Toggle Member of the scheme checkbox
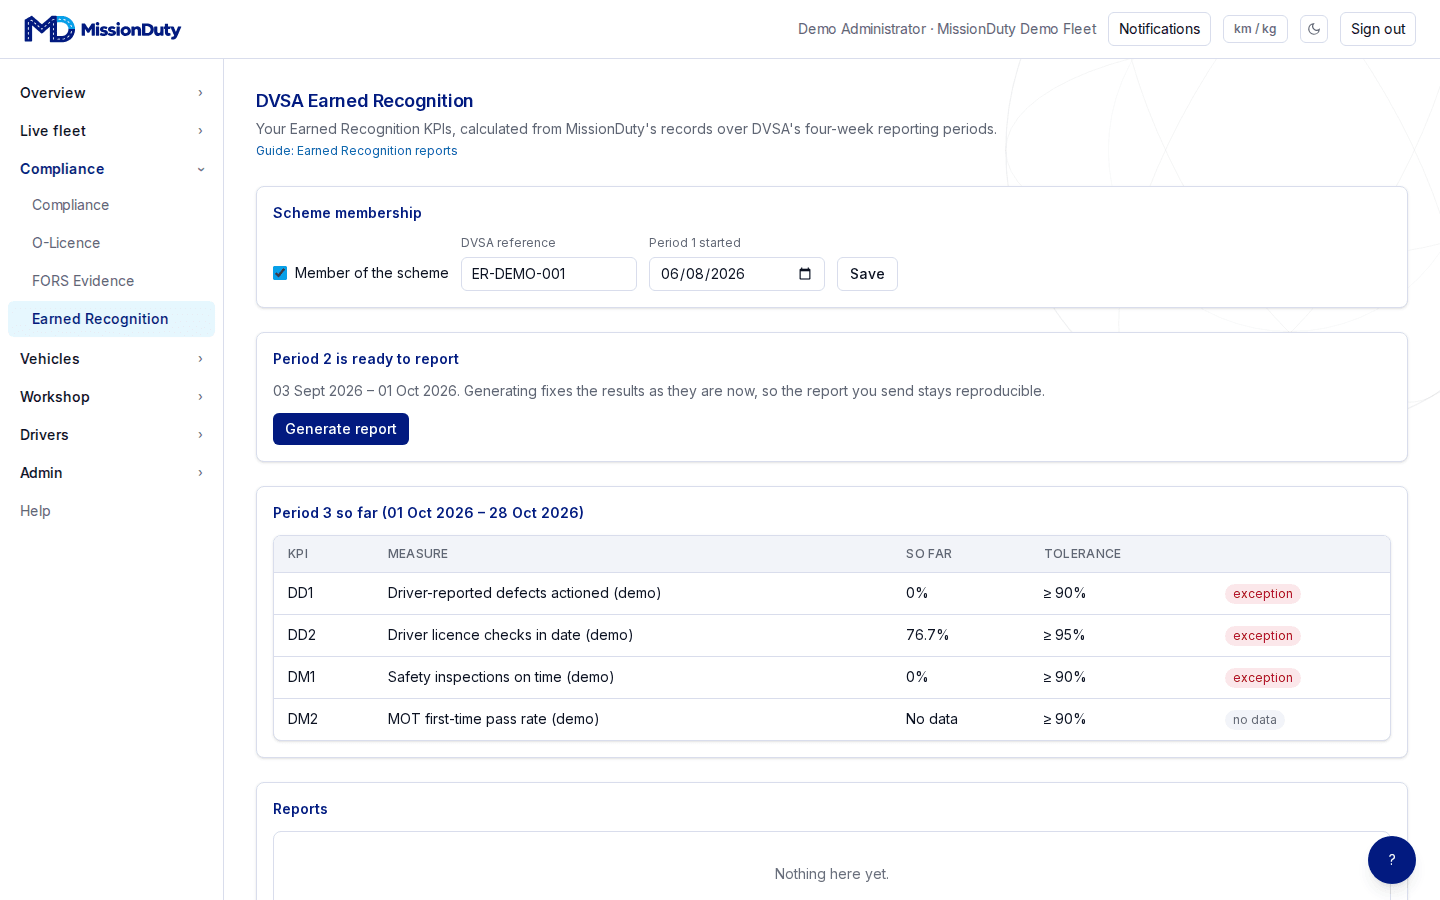The width and height of the screenshot is (1440, 900). (x=280, y=273)
